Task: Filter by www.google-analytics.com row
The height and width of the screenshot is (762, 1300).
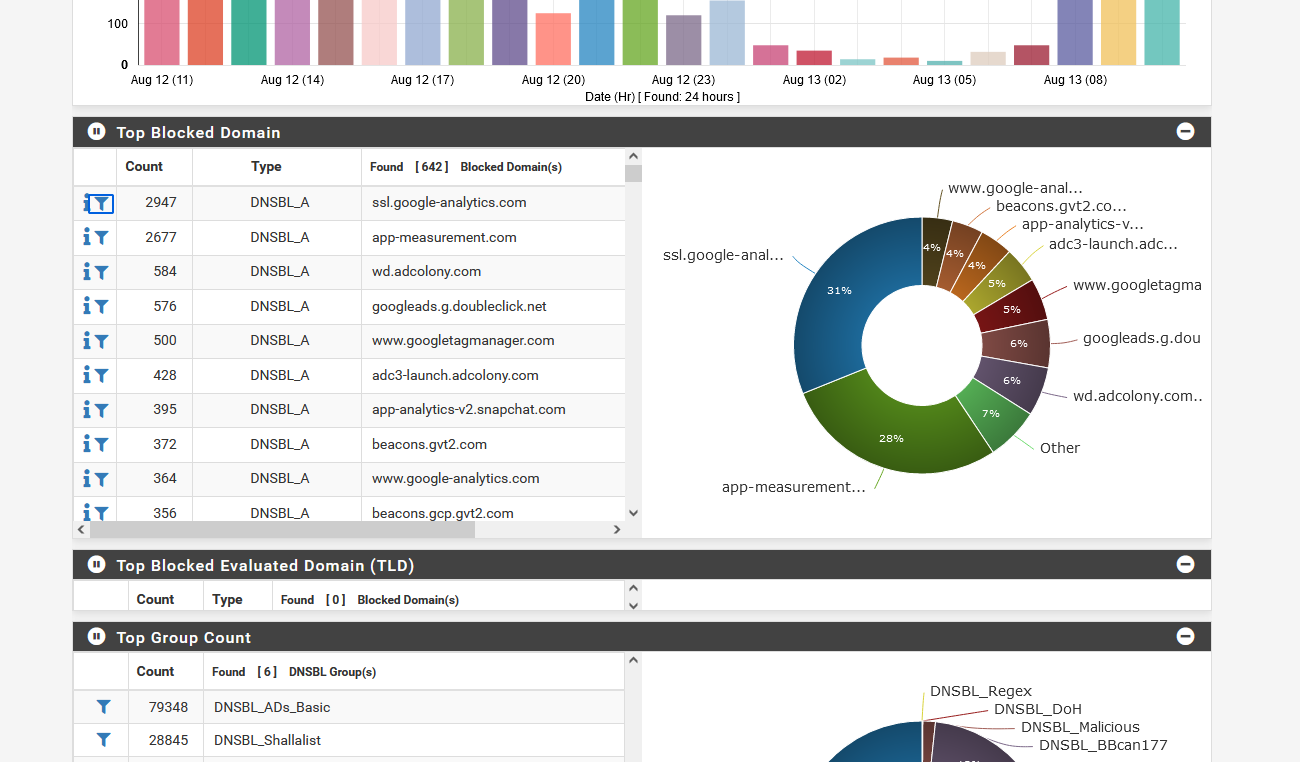Action: [101, 479]
